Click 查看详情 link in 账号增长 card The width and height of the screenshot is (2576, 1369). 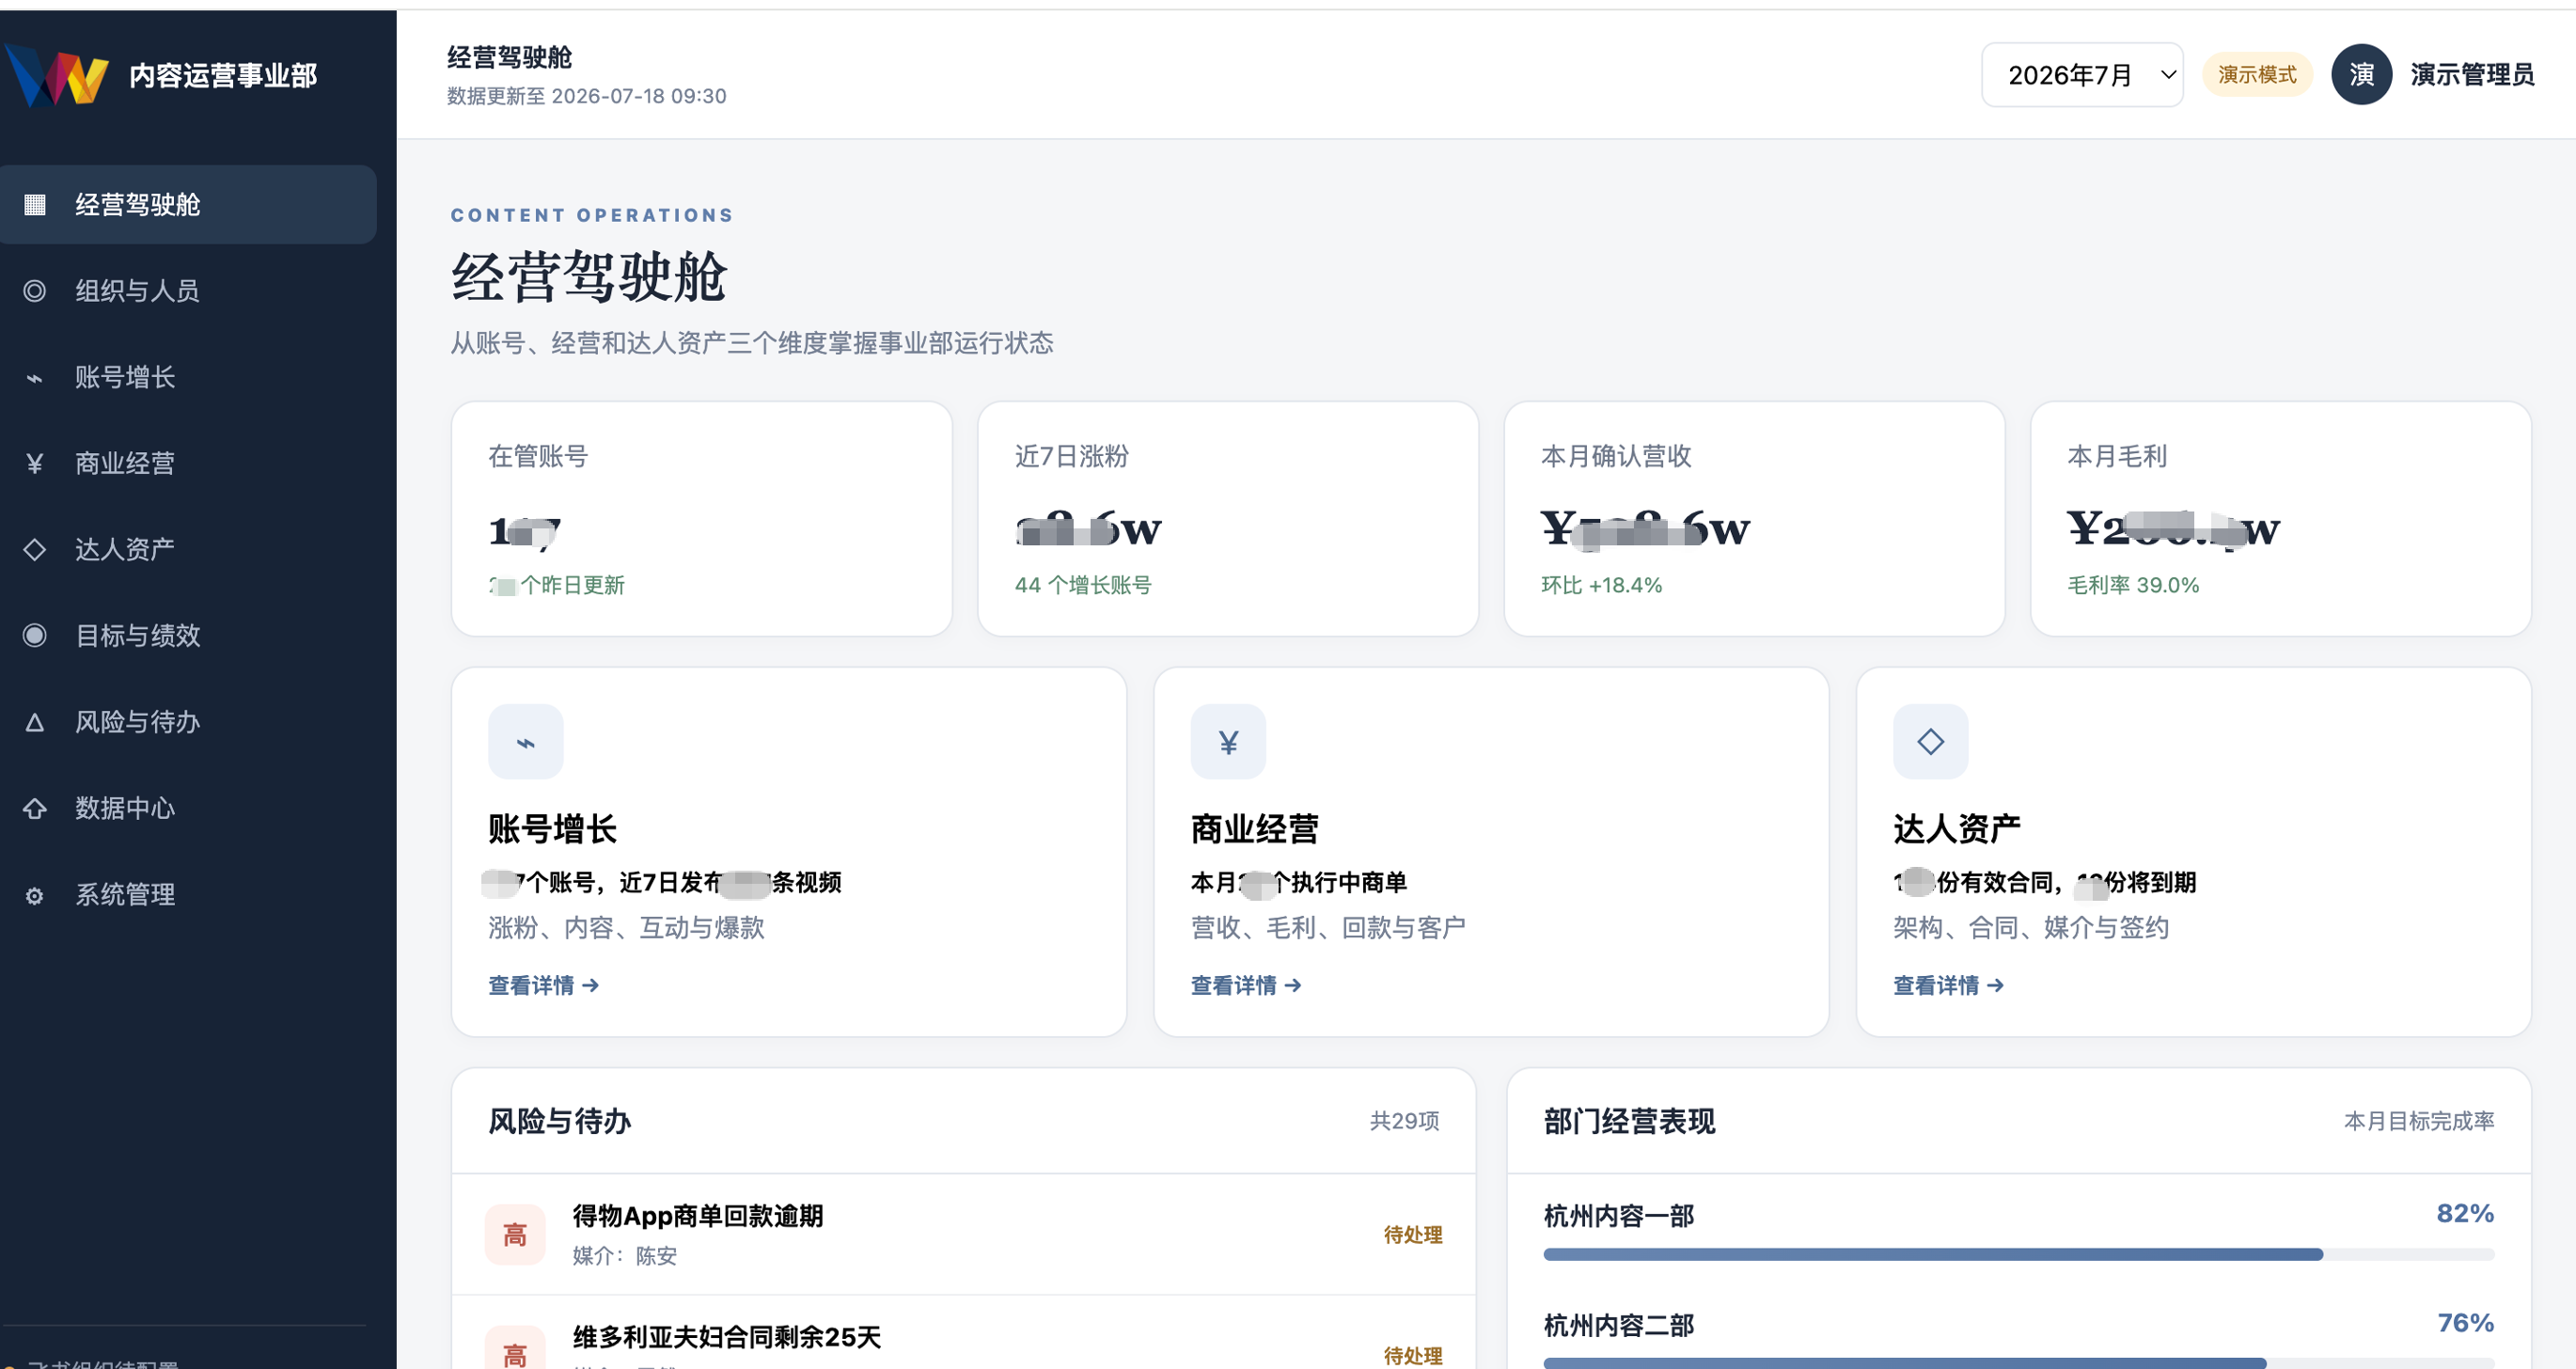(x=544, y=985)
